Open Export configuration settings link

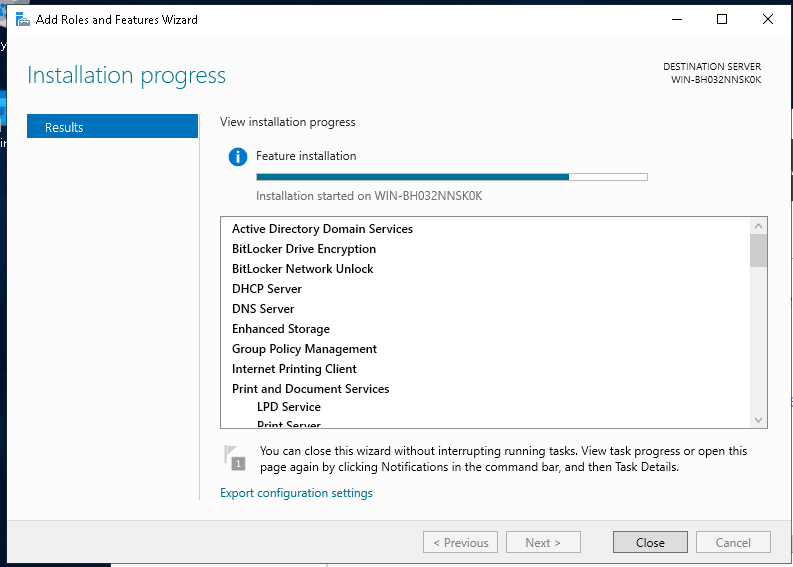click(296, 493)
